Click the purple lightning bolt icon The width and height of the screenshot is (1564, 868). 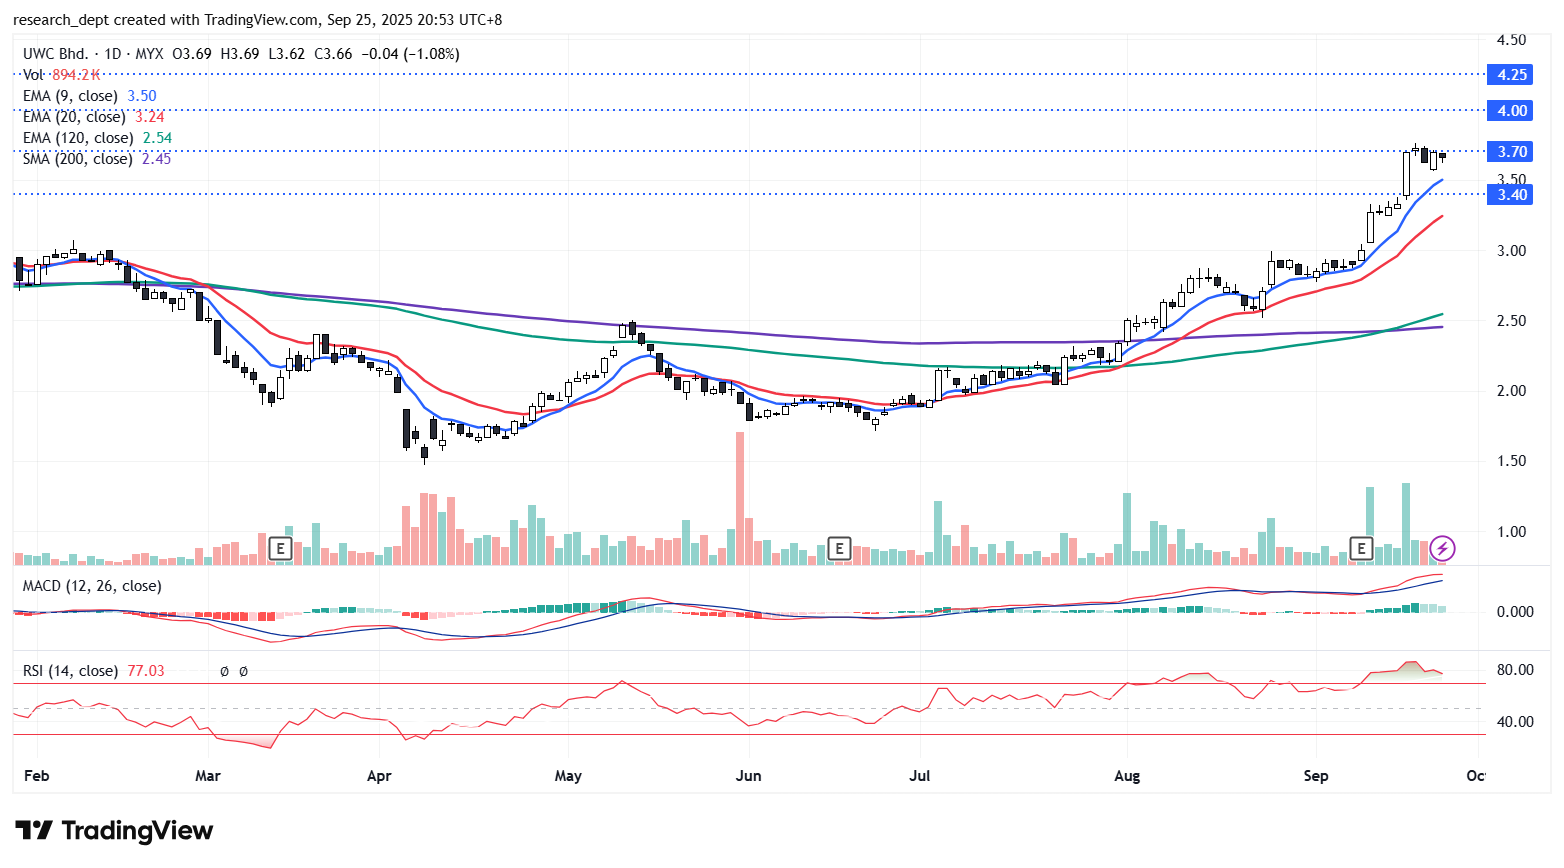point(1441,548)
